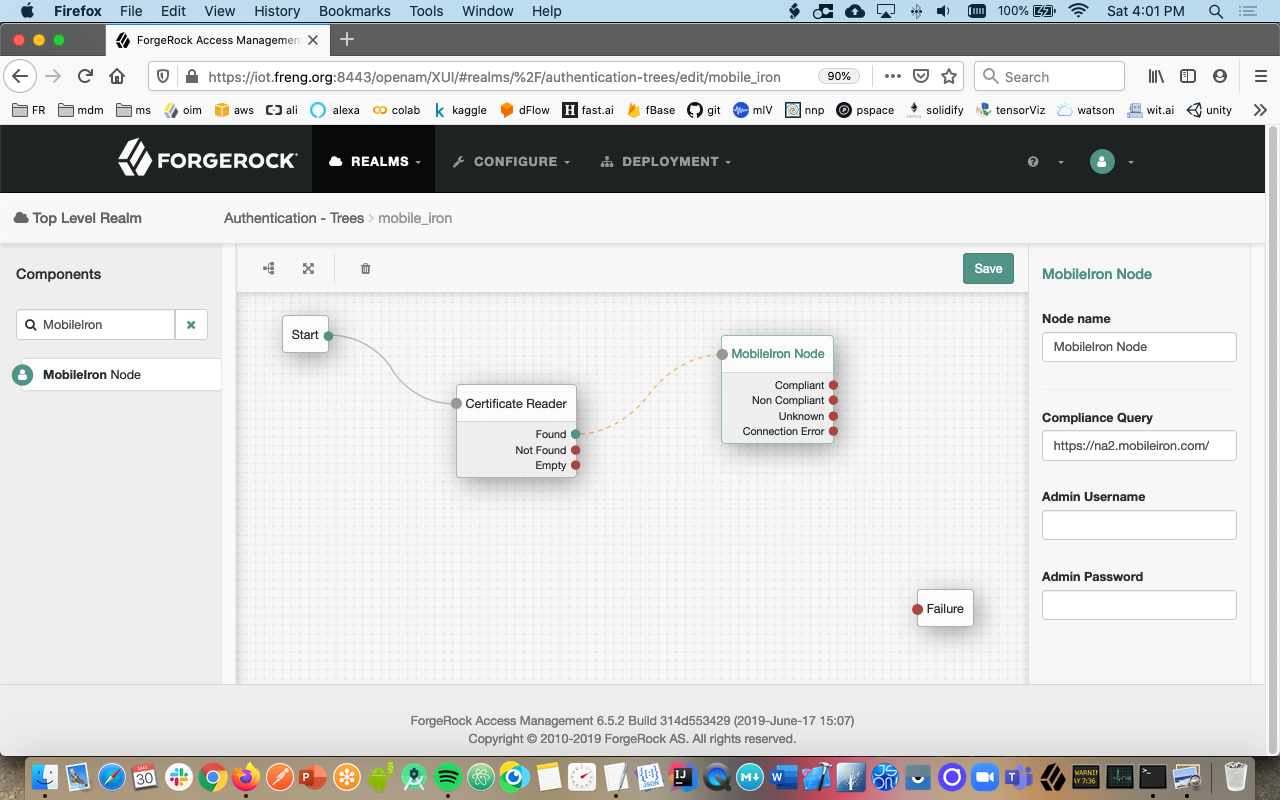Screen dimensions: 1280x800
Task: Open the DEPLOYMENT dropdown menu
Action: click(665, 161)
